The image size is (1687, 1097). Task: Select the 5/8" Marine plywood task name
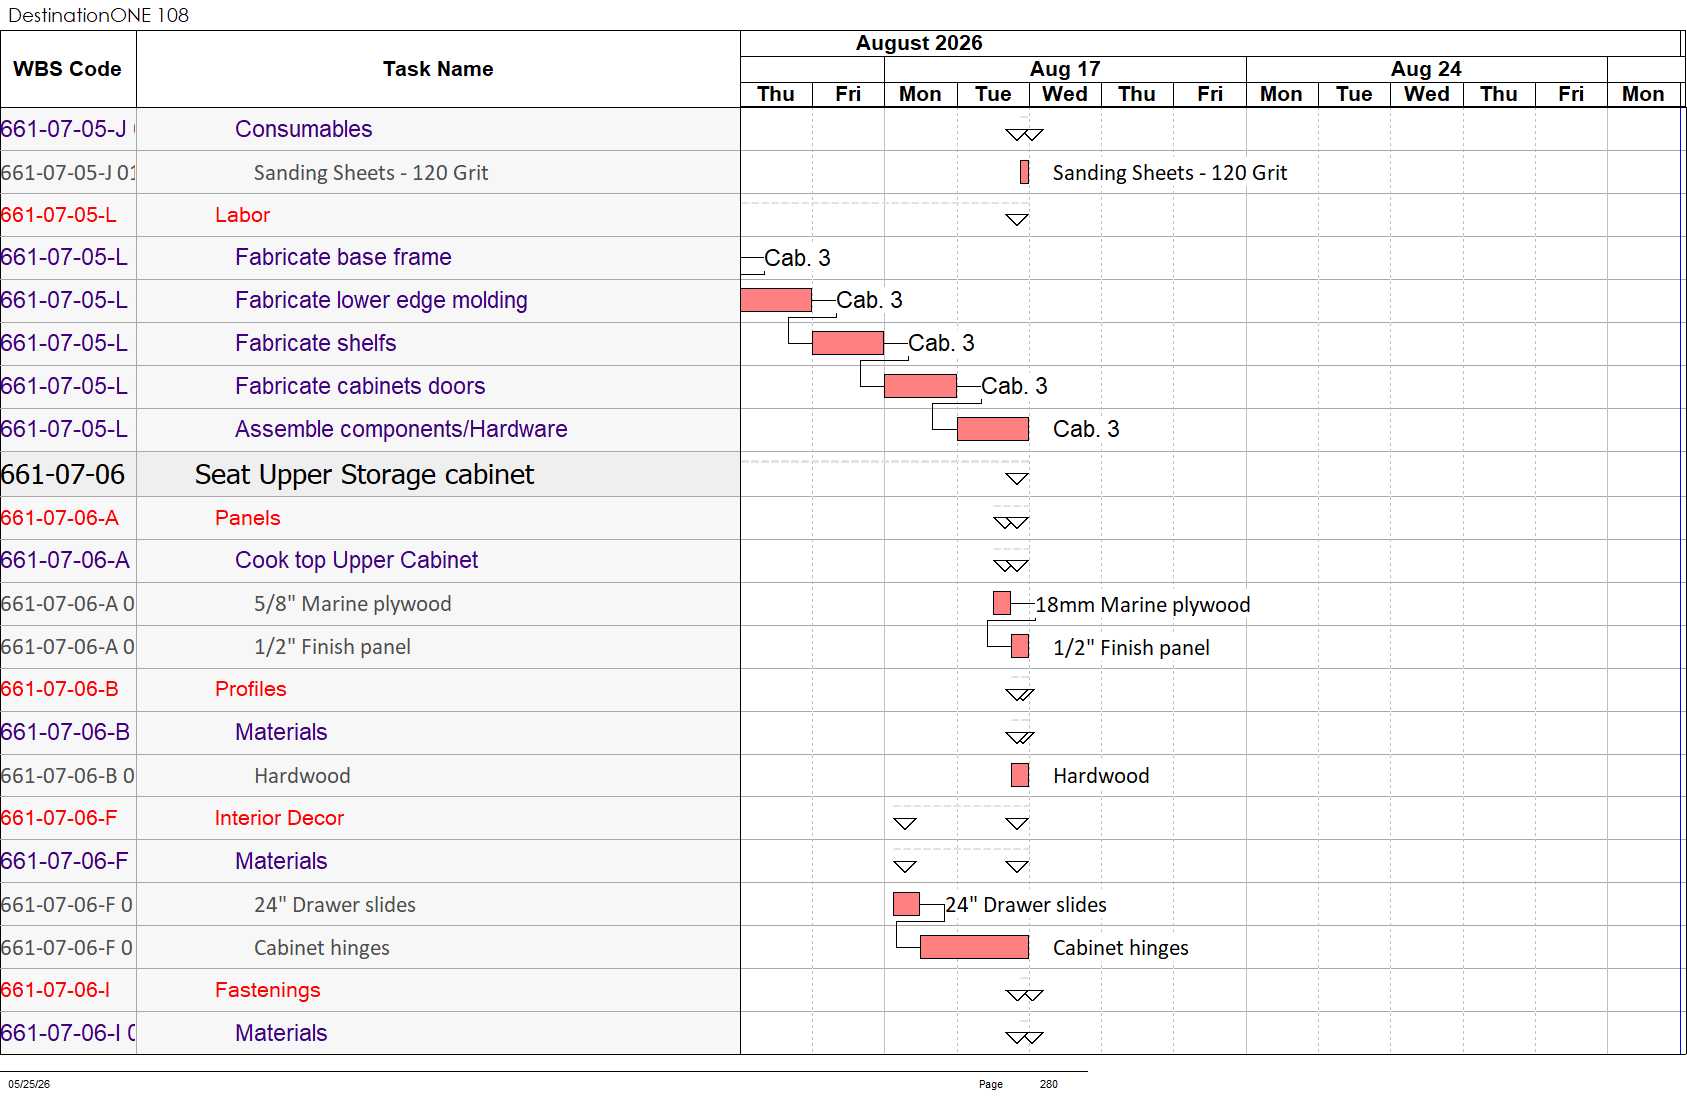pyautogui.click(x=352, y=604)
